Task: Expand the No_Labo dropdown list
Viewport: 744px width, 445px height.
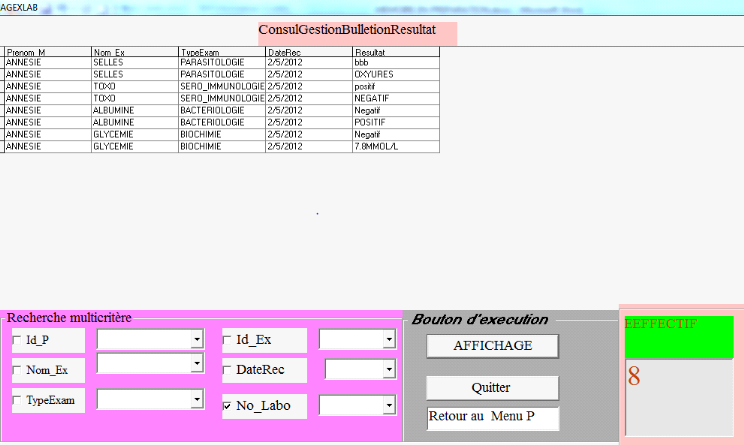Action: [388, 406]
